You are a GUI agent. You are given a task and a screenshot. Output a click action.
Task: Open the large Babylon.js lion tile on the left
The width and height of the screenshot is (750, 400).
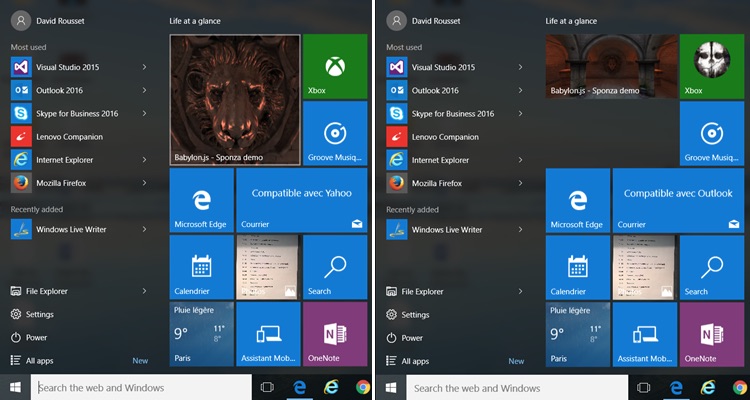point(235,99)
